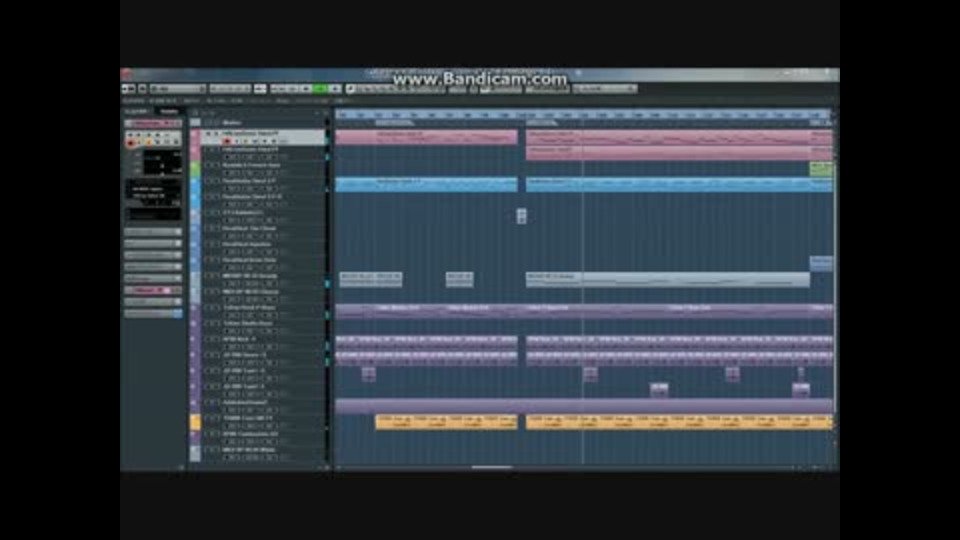Open the rightmost dropdown in the top toolbar
This screenshot has height=540, width=960.
[605, 89]
